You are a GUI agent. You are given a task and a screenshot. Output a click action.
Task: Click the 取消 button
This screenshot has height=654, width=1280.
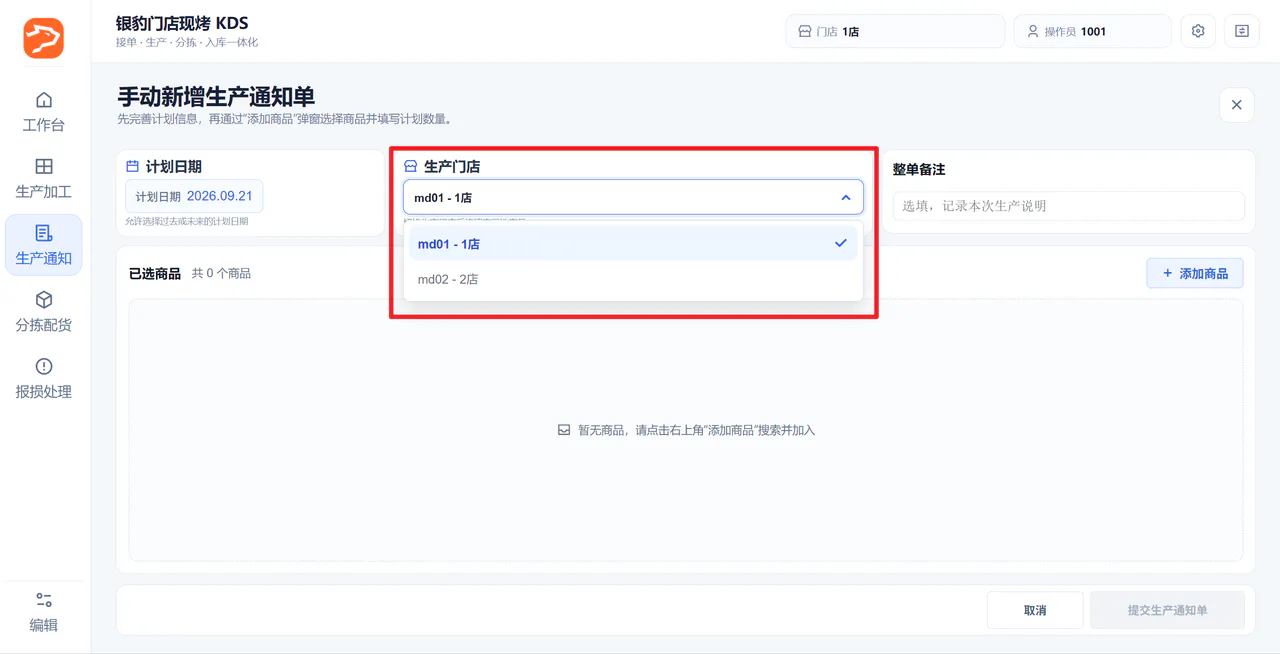[x=1035, y=610]
